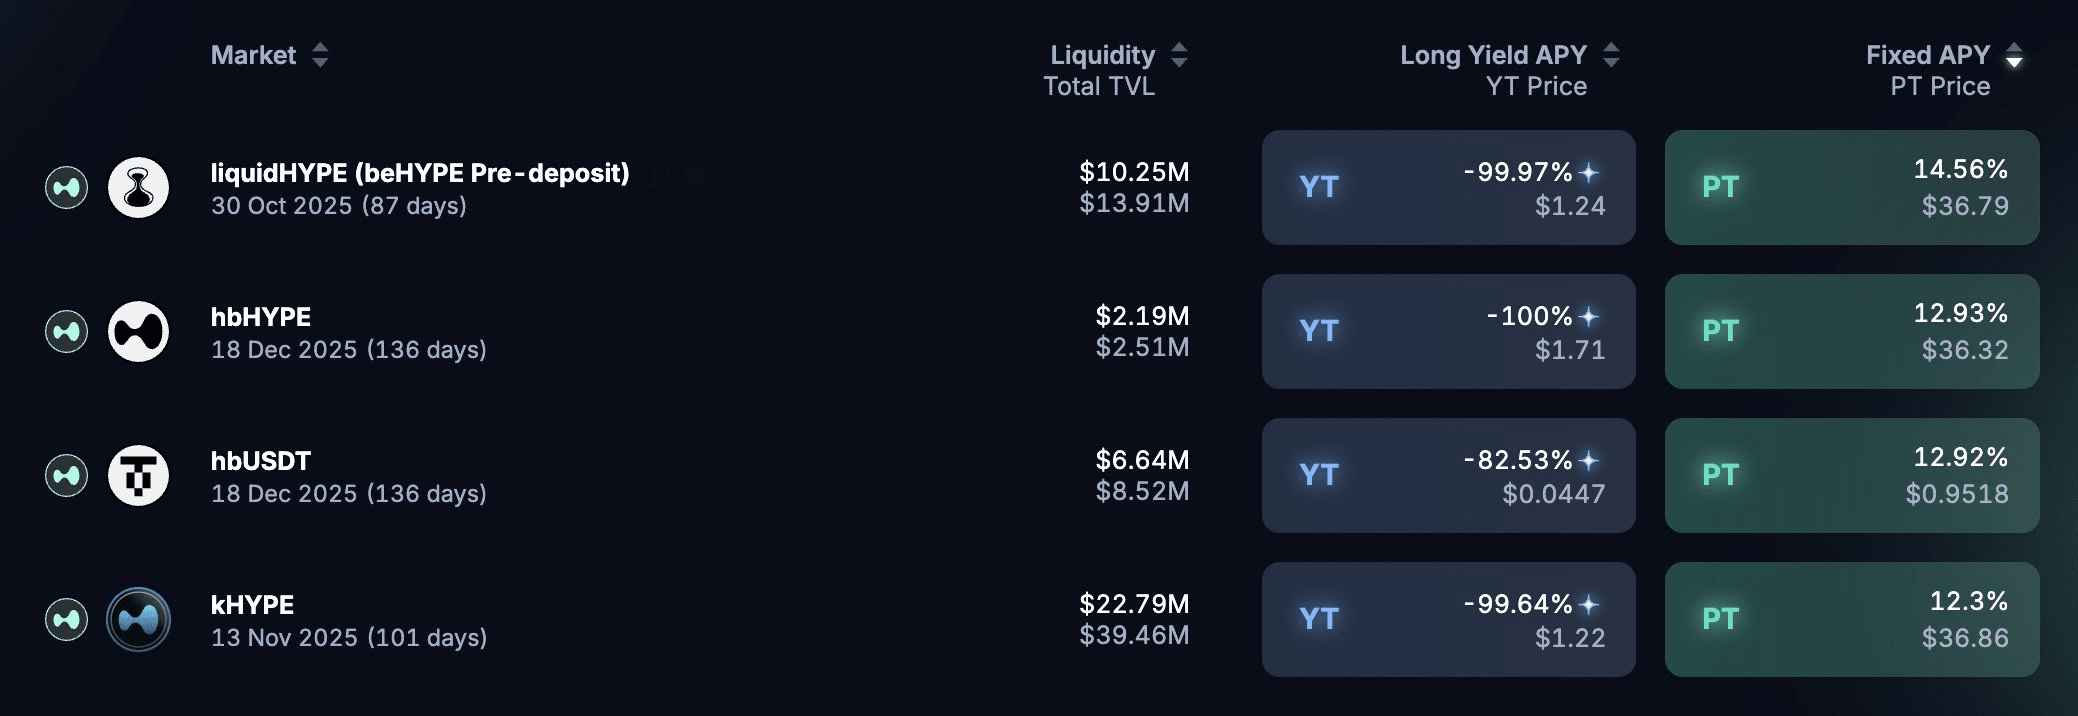Toggle Fixed APY sort direction arrow
Image resolution: width=2078 pixels, height=716 pixels.
pos(2014,55)
